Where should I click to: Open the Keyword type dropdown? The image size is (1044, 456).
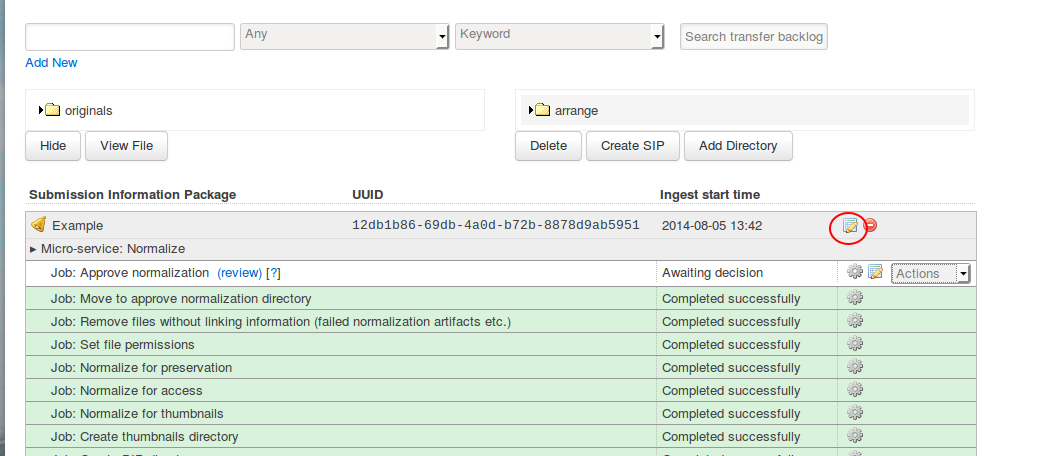pyautogui.click(x=559, y=36)
